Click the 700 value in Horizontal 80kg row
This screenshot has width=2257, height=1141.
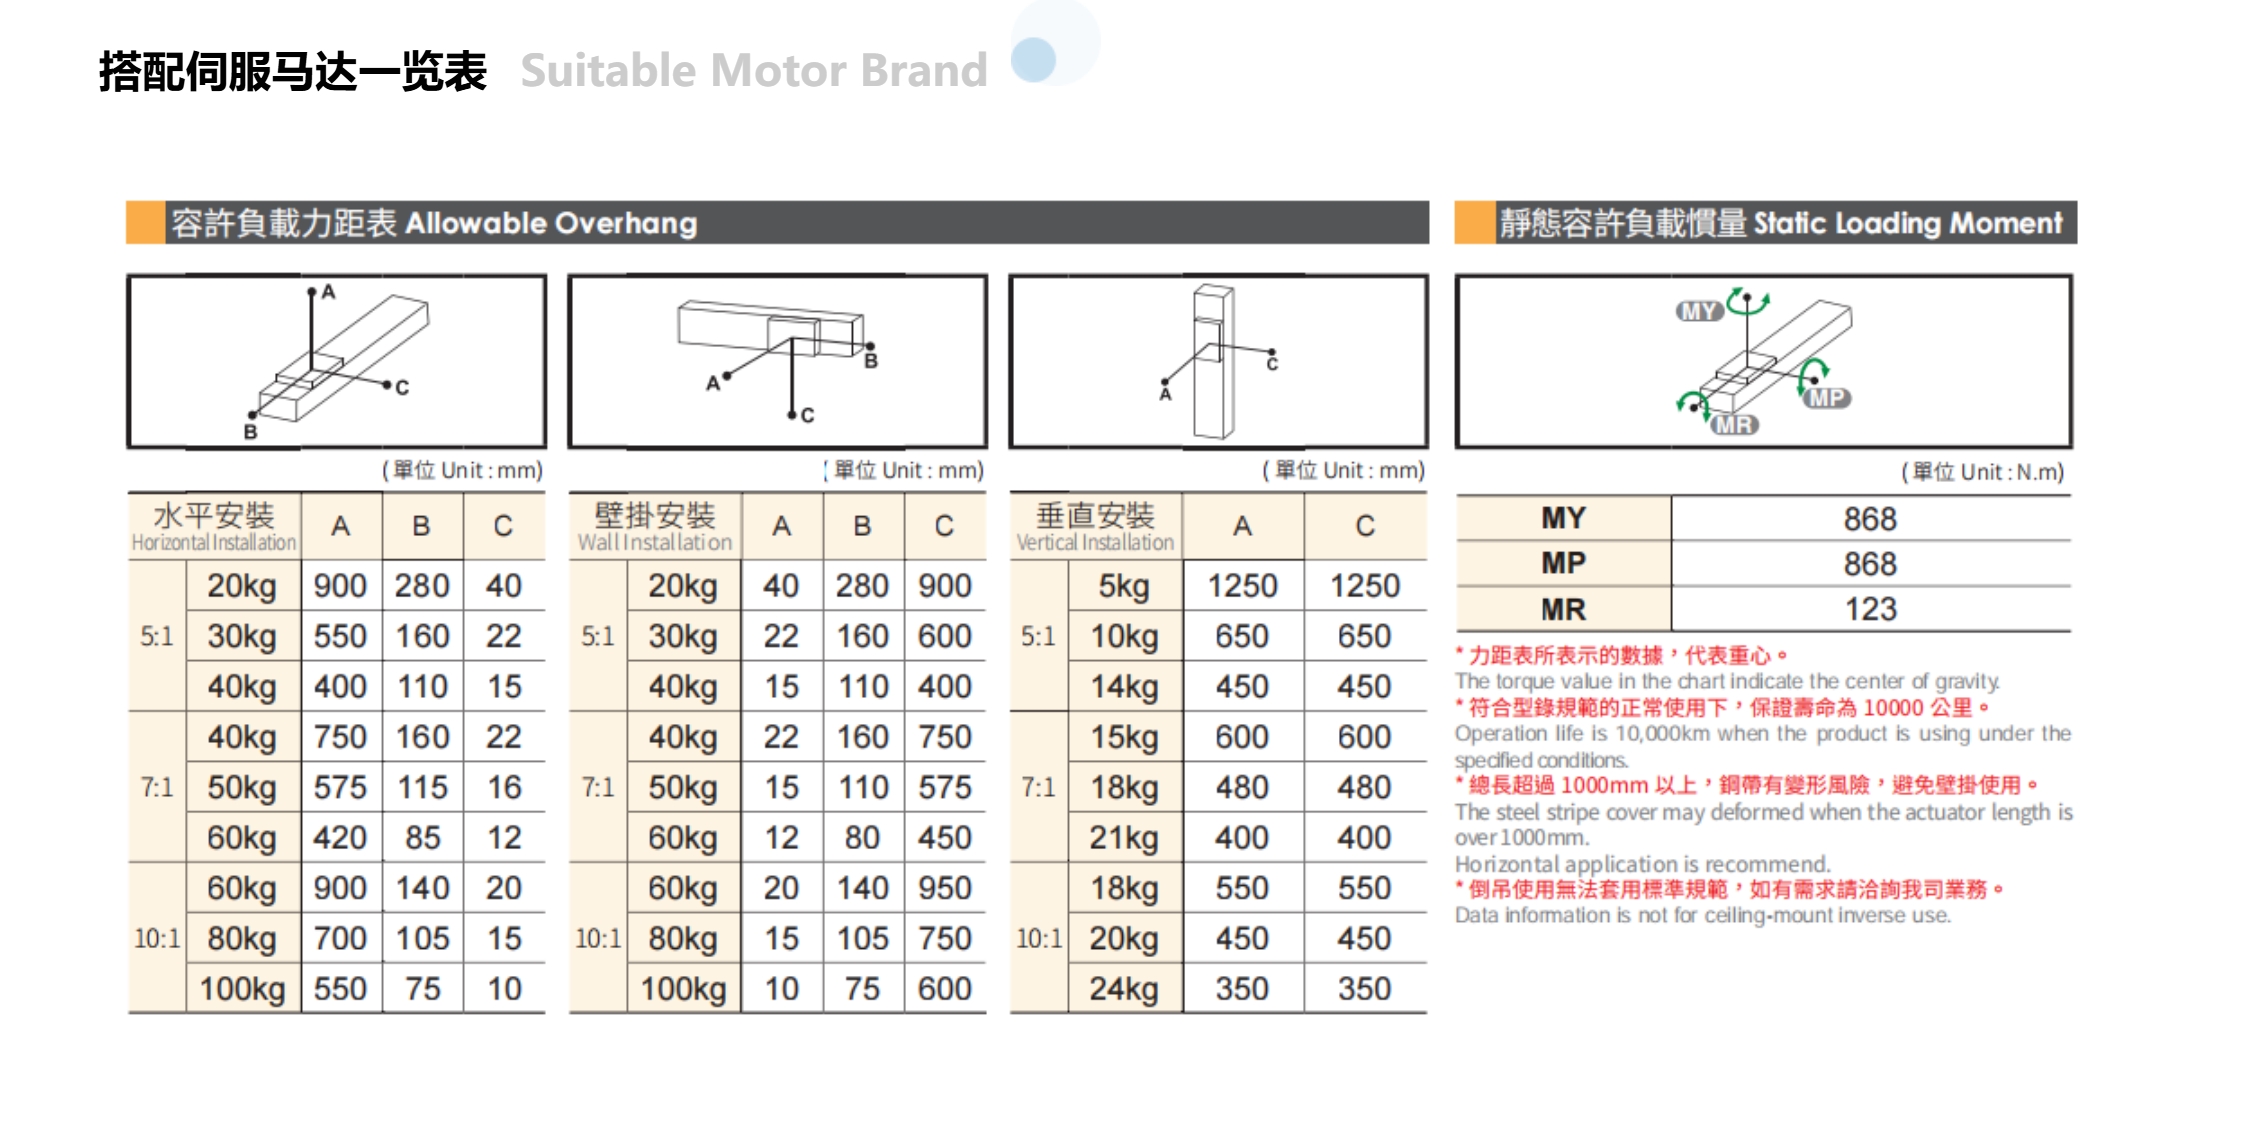(340, 938)
